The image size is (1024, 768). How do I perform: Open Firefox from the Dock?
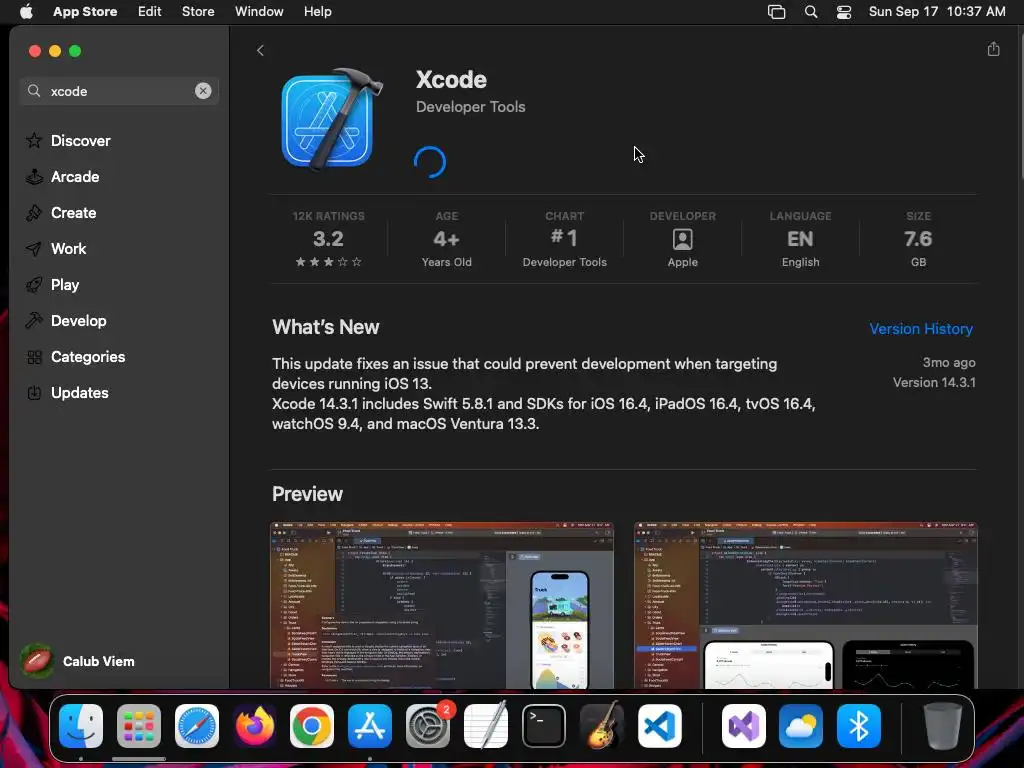[254, 726]
